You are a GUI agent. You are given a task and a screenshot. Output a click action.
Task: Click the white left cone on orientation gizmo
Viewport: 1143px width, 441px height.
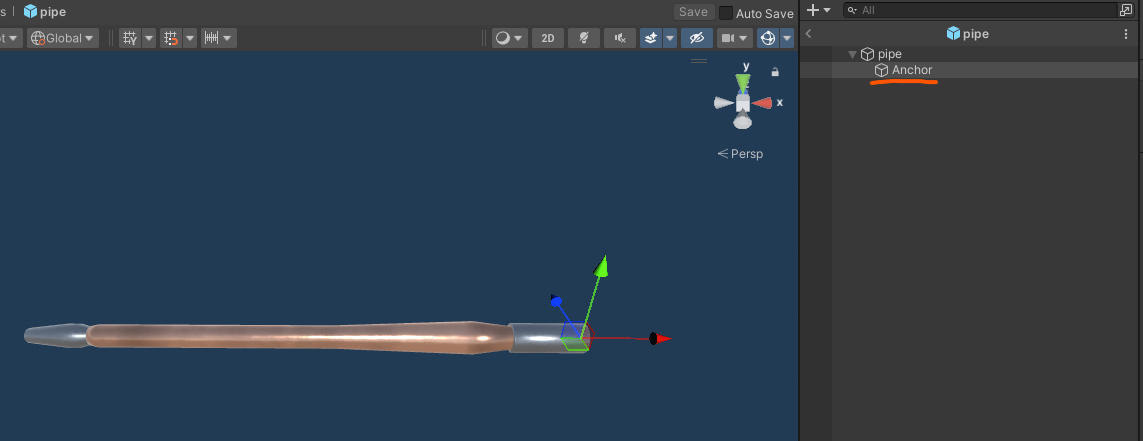[x=722, y=104]
